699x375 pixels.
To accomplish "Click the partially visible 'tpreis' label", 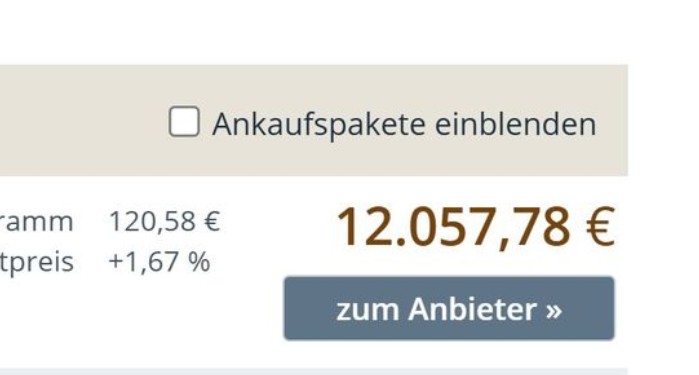I will click(37, 262).
